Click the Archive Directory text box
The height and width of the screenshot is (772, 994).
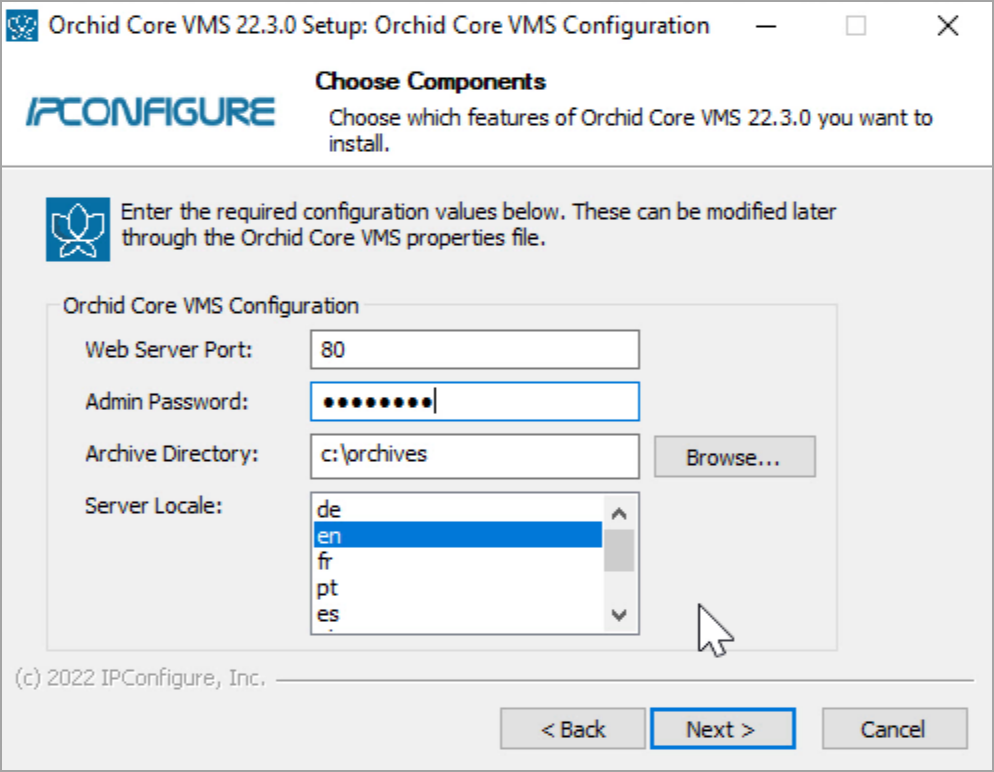click(x=474, y=455)
